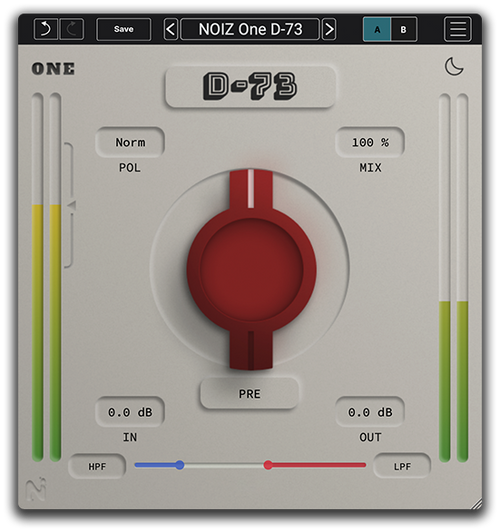
Task: Enable the LPF filter button
Action: [x=402, y=466]
